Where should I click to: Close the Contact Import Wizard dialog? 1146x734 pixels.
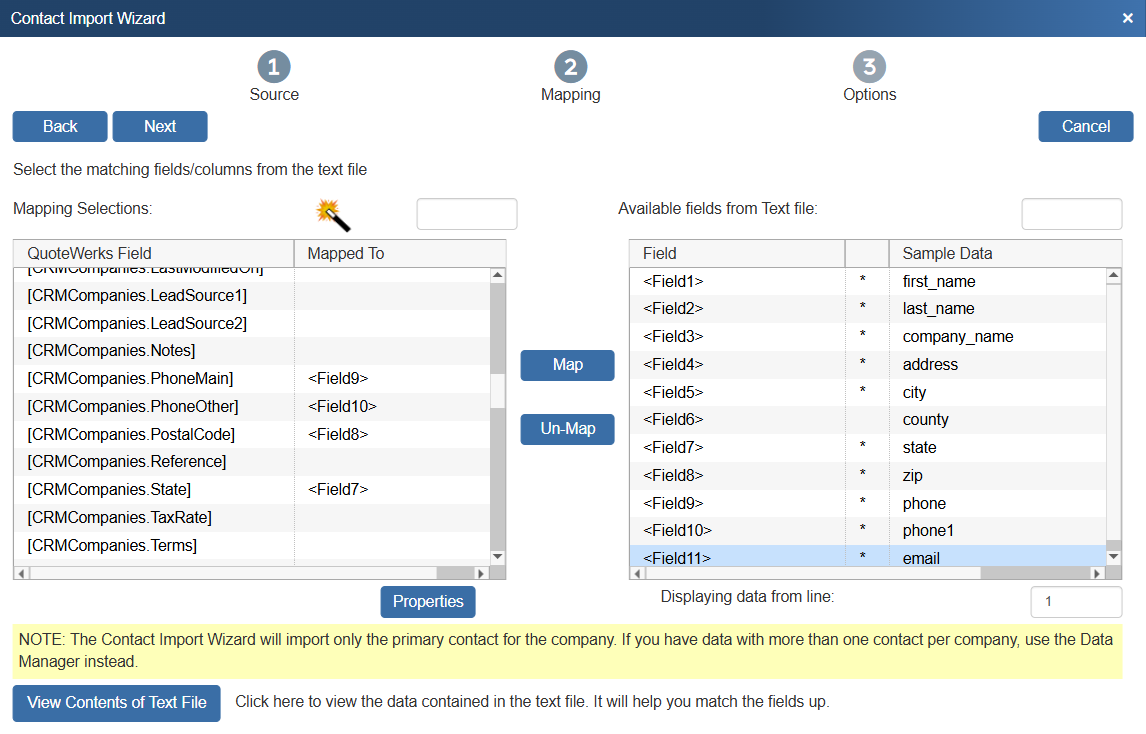pyautogui.click(x=1127, y=18)
